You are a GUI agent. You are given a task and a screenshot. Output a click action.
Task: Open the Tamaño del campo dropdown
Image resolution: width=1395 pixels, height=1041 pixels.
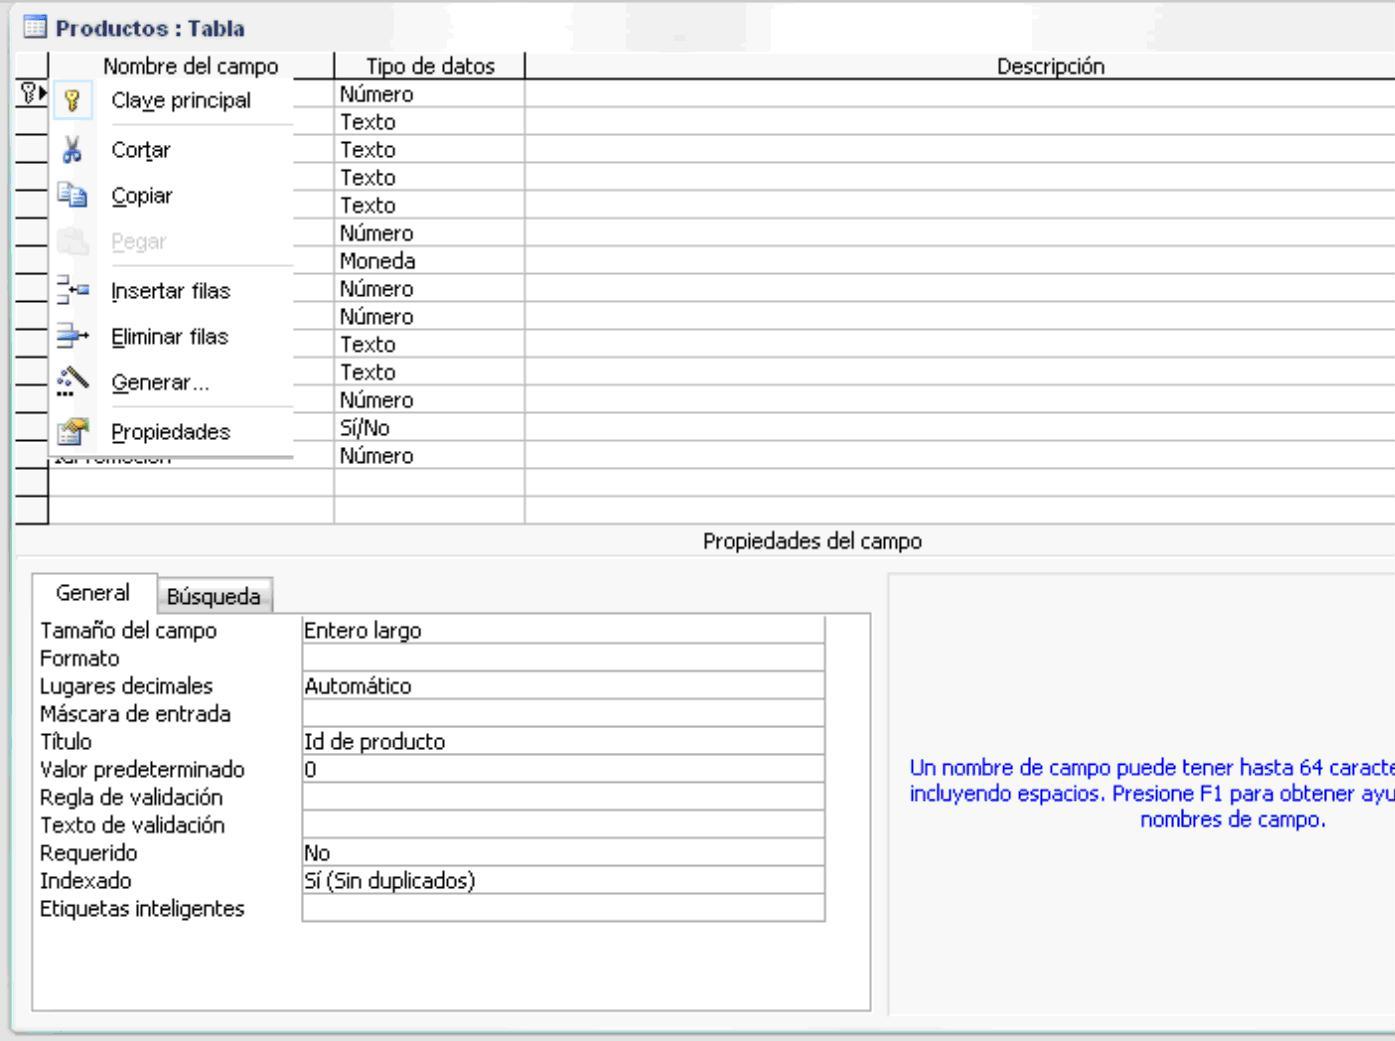(x=560, y=629)
